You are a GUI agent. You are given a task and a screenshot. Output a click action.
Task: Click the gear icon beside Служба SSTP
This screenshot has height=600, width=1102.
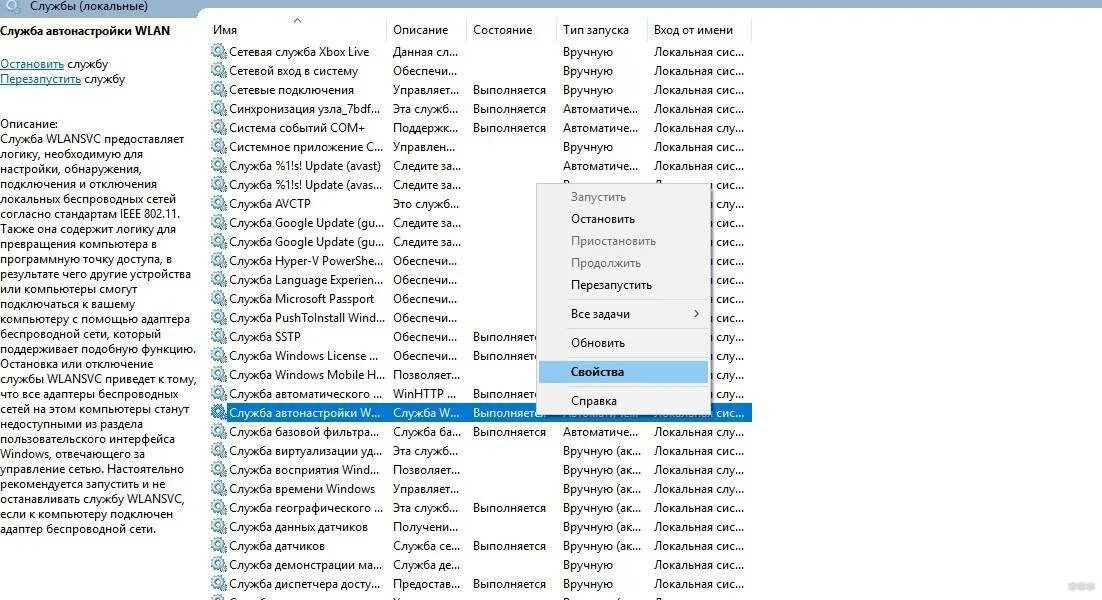coord(217,337)
